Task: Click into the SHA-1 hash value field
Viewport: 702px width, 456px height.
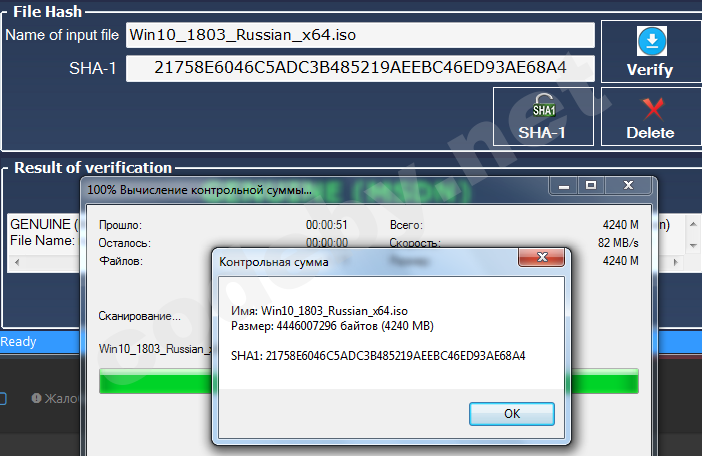Action: point(360,68)
